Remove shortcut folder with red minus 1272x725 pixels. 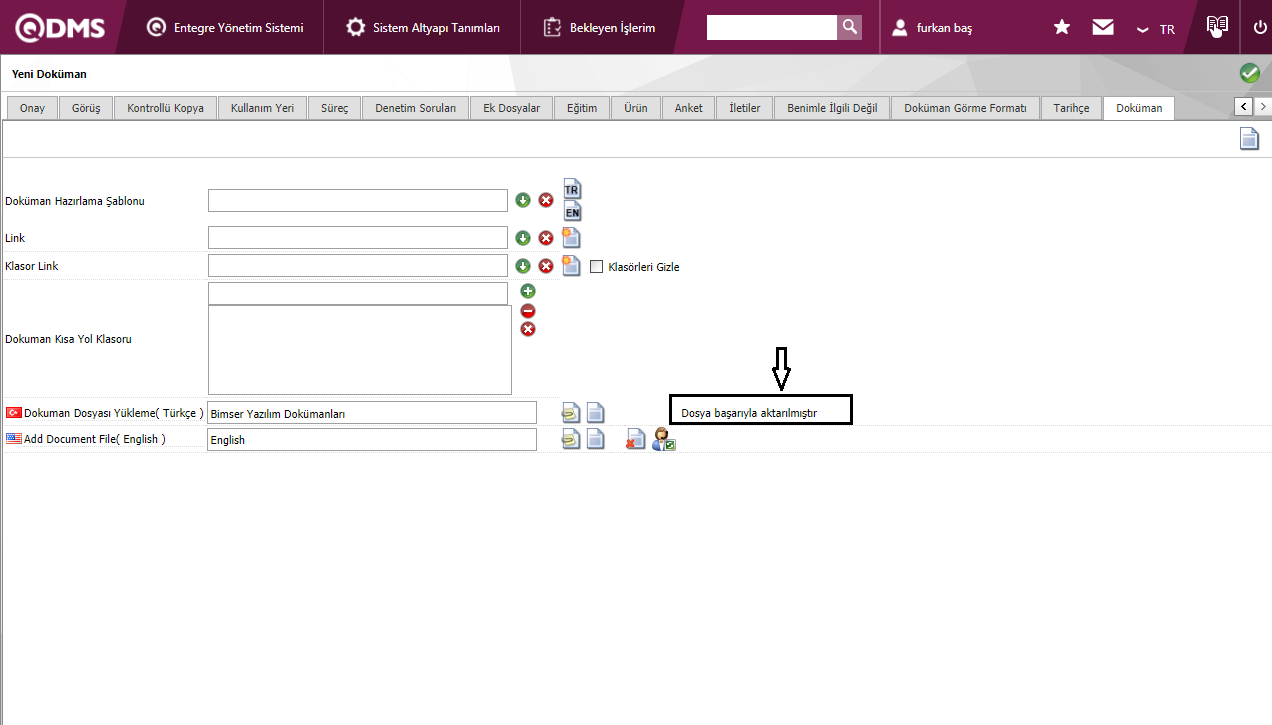coord(528,310)
